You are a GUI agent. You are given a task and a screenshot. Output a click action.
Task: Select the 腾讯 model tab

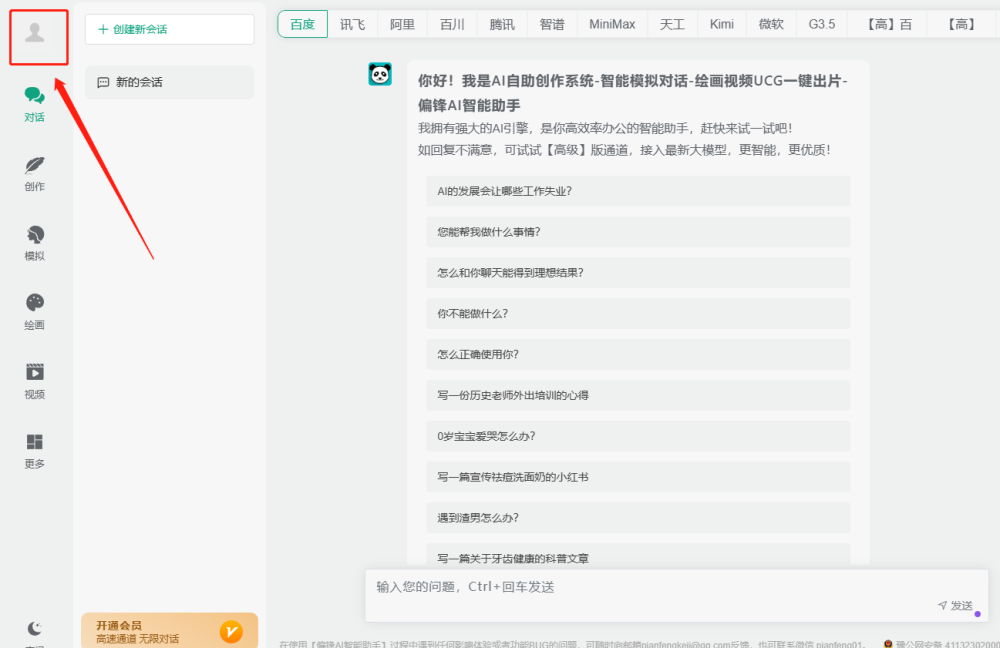coord(502,24)
